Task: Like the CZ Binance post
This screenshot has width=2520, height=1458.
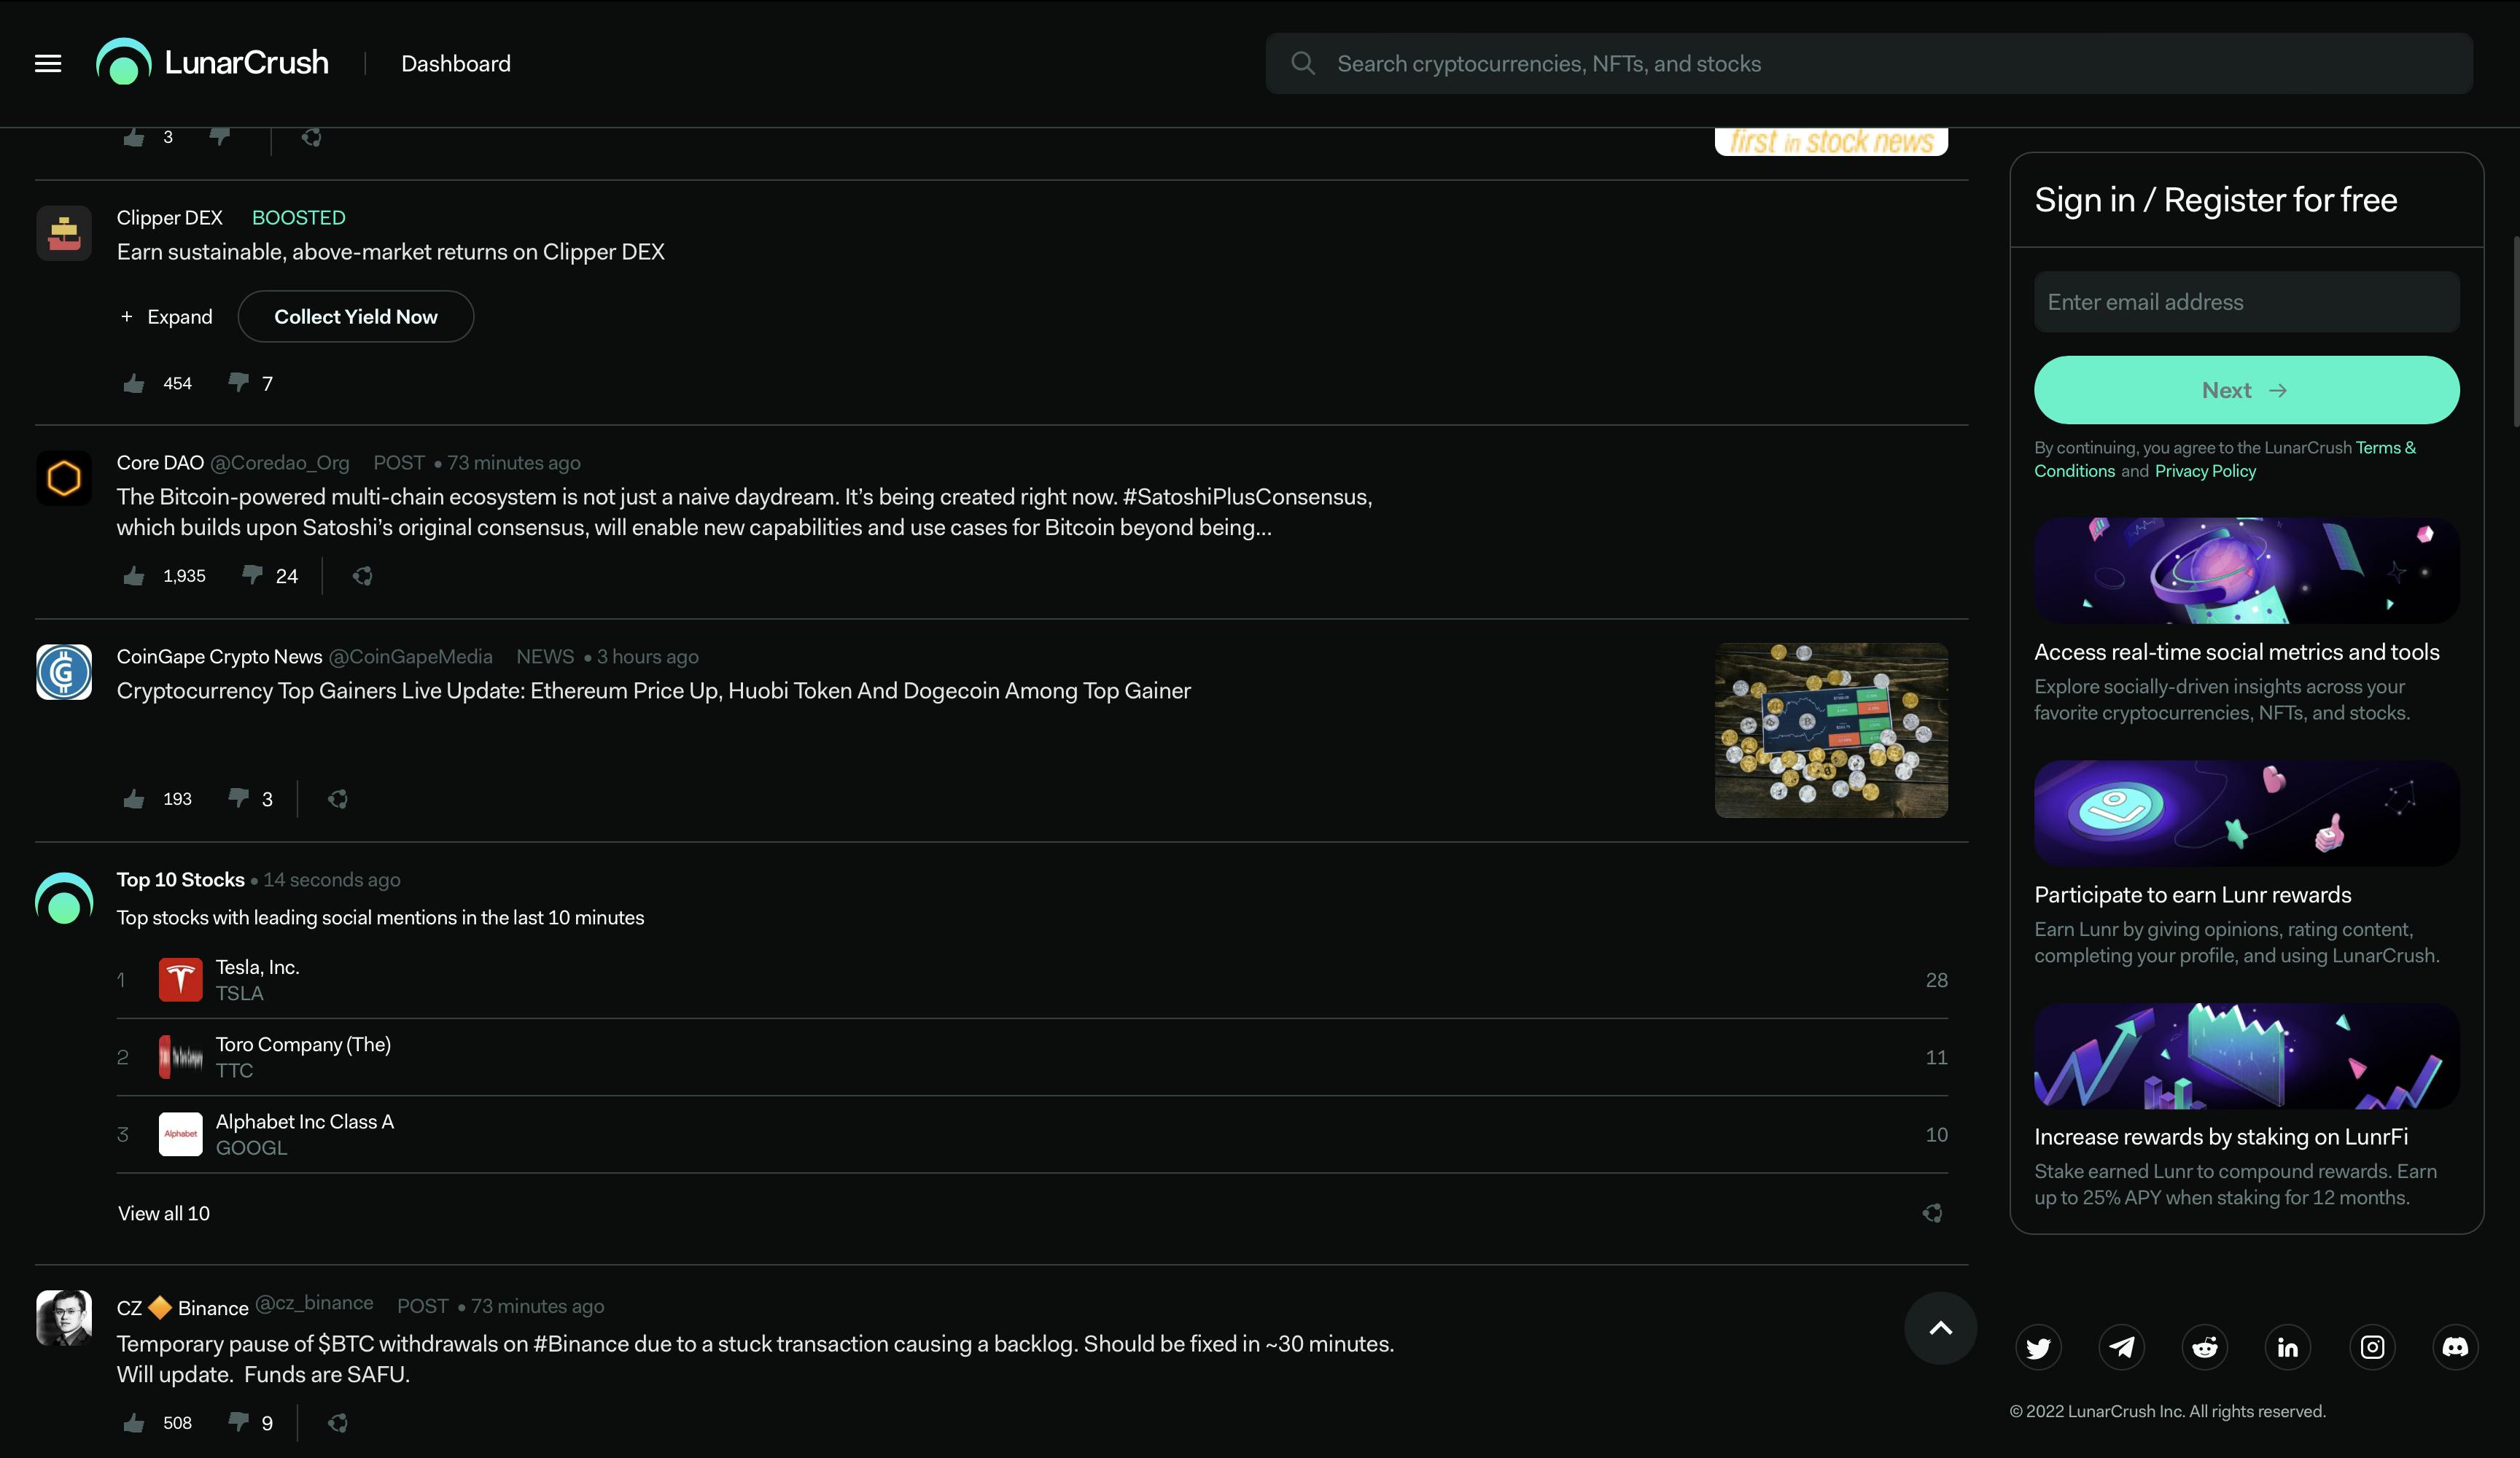Action: click(x=134, y=1423)
